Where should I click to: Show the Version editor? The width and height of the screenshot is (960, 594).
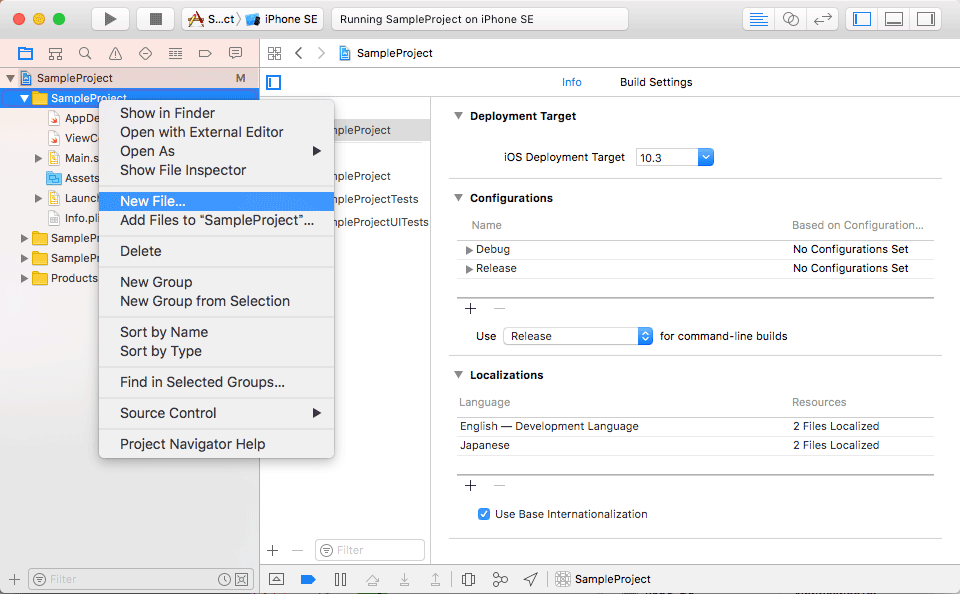coord(822,19)
